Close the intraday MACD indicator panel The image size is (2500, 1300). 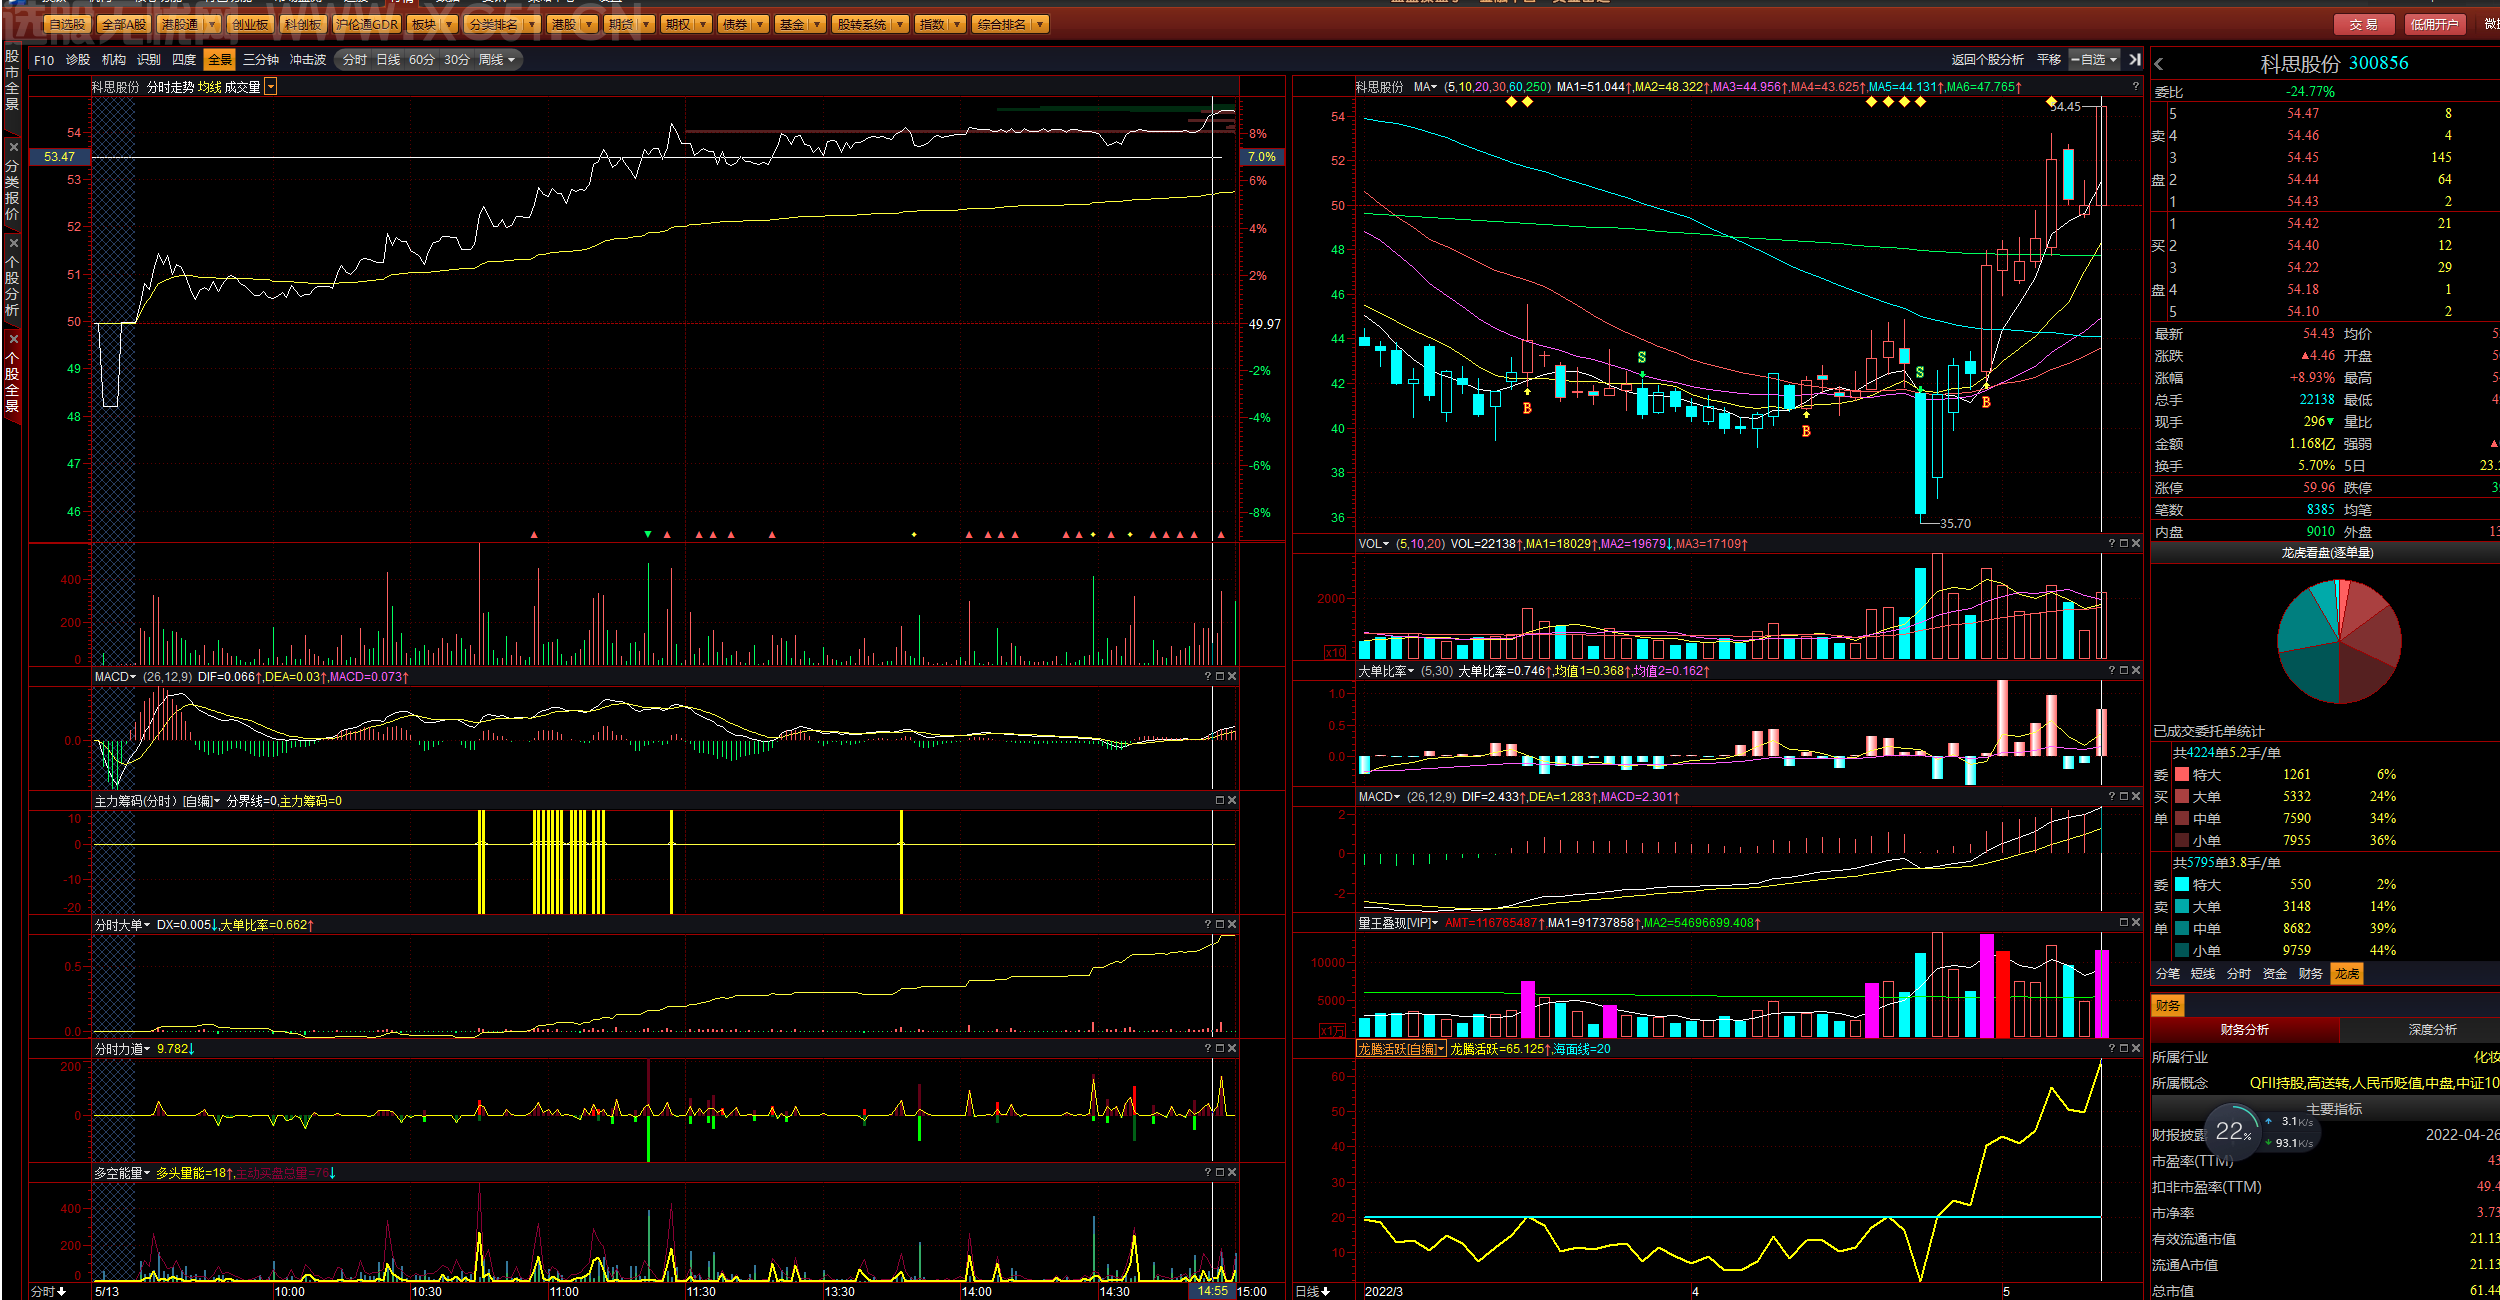pyautogui.click(x=1232, y=677)
